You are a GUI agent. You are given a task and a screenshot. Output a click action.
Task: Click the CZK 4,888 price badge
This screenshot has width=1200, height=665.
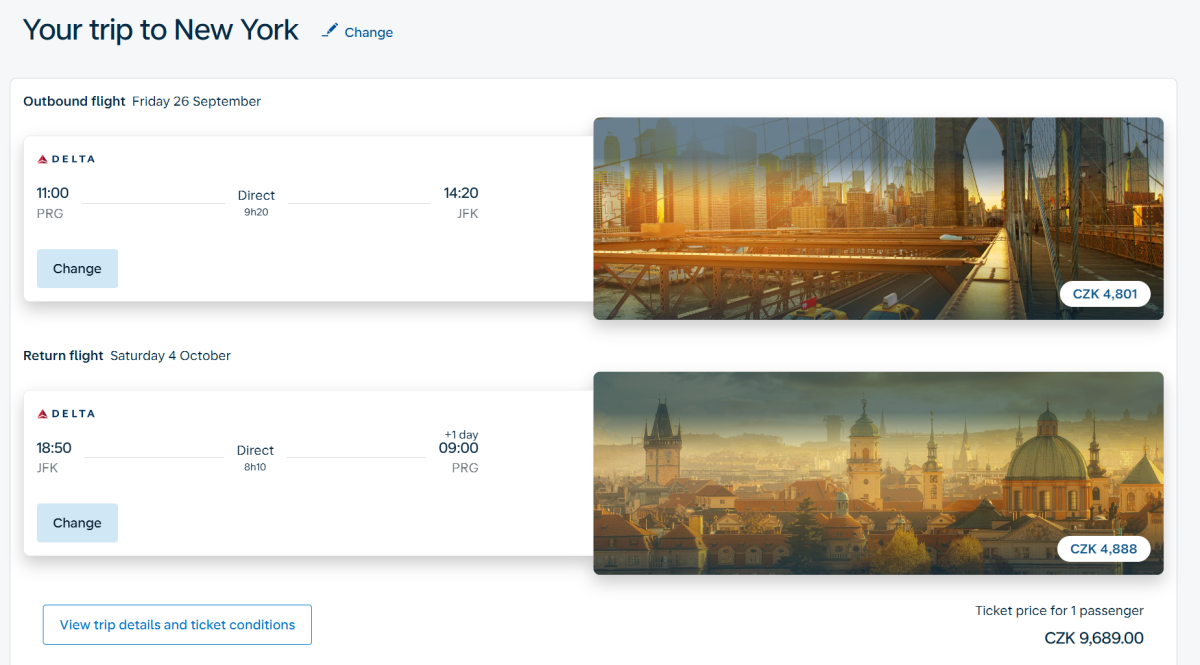tap(1104, 549)
